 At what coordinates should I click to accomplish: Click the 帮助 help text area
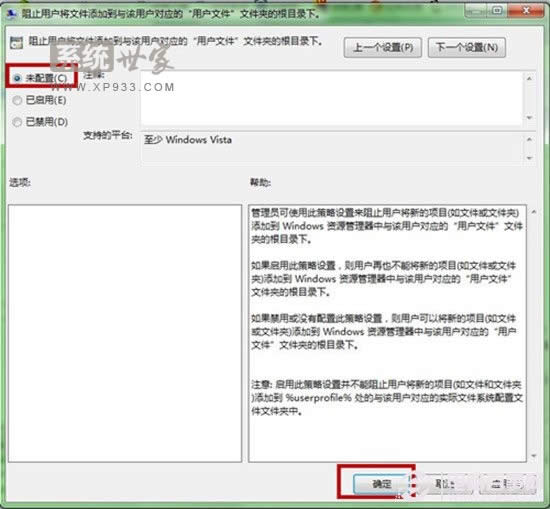pyautogui.click(x=387, y=333)
